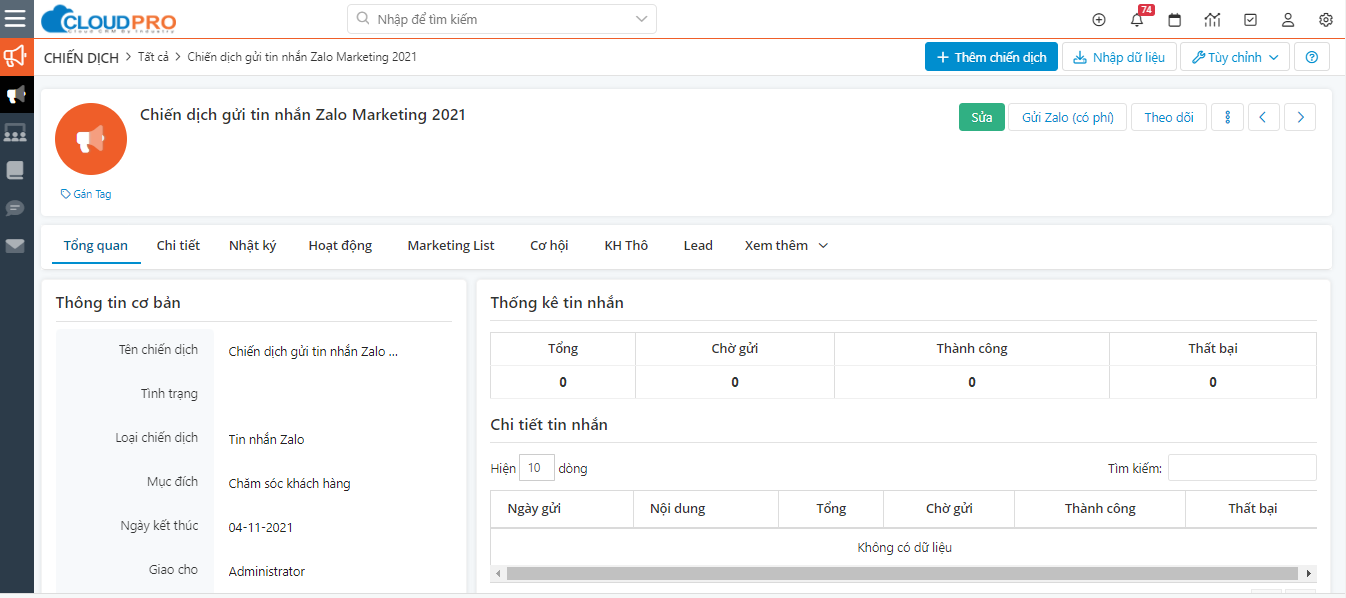Open the tasks checkbox icon
The height and width of the screenshot is (598, 1346).
tap(1251, 19)
